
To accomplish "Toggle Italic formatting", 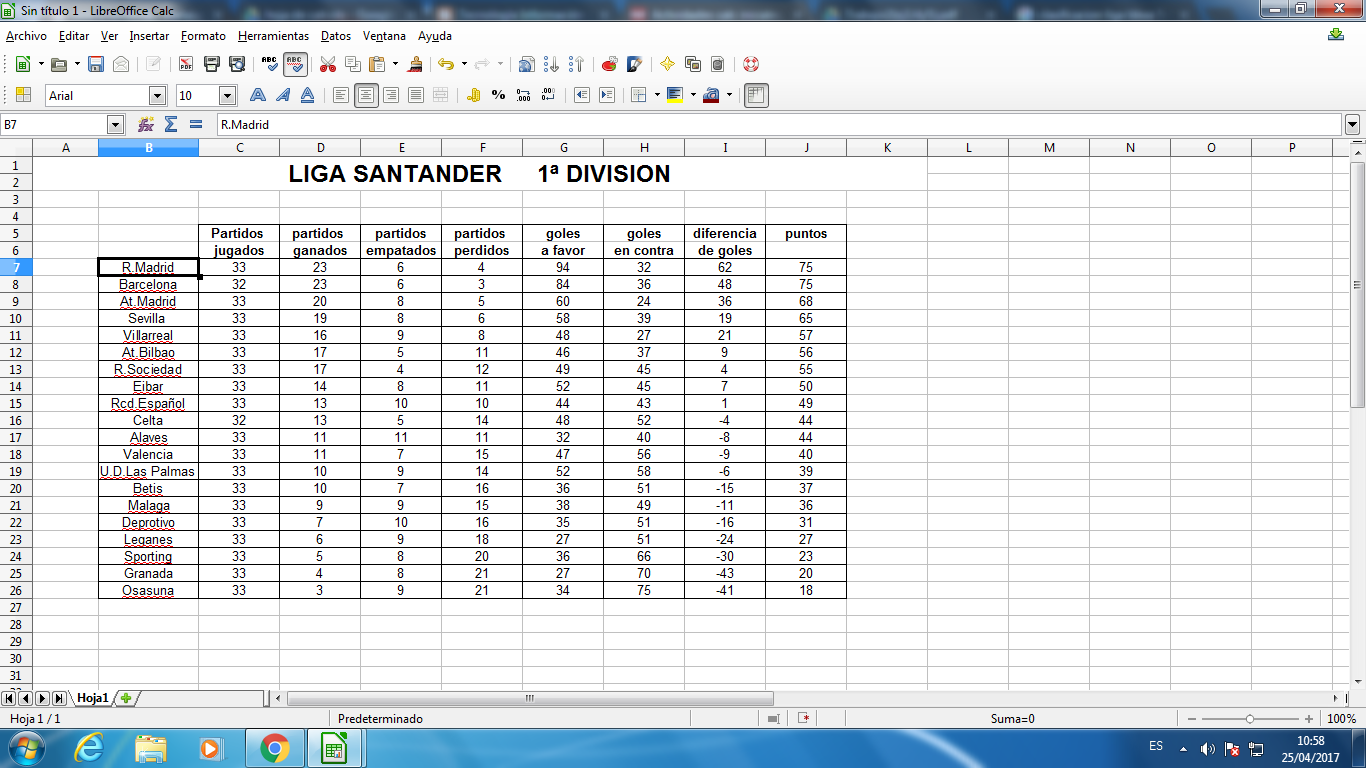I will tap(283, 95).
